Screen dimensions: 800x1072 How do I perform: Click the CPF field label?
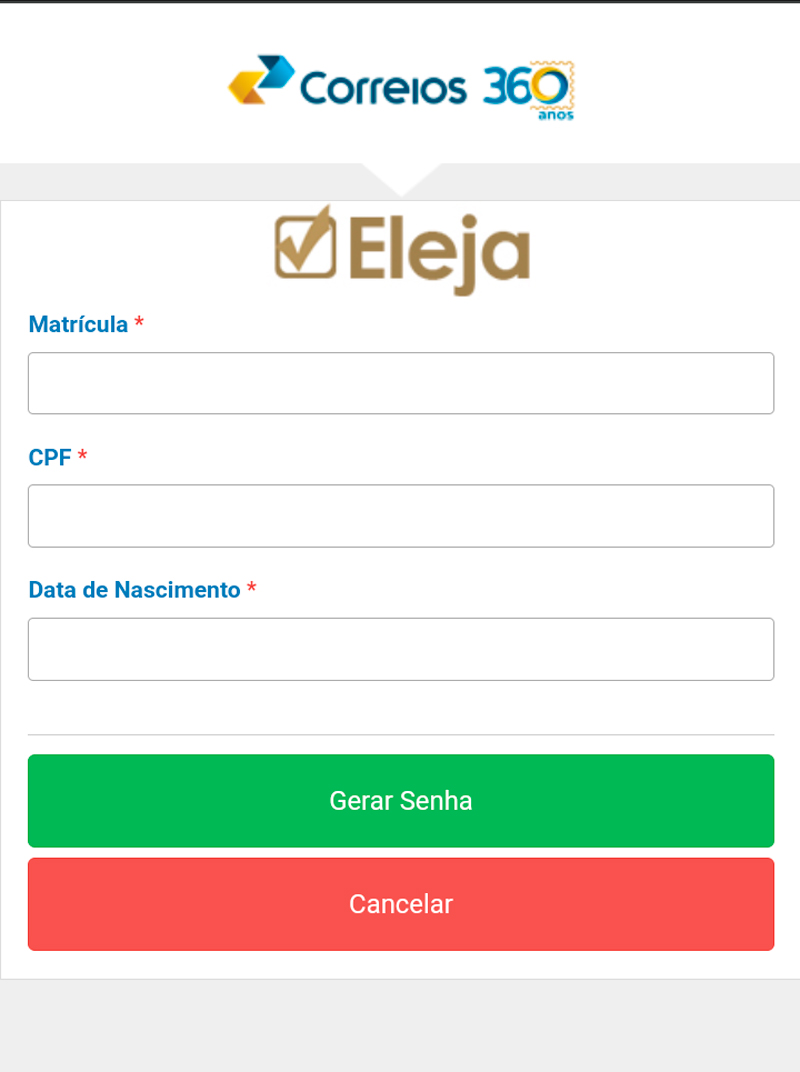50,457
